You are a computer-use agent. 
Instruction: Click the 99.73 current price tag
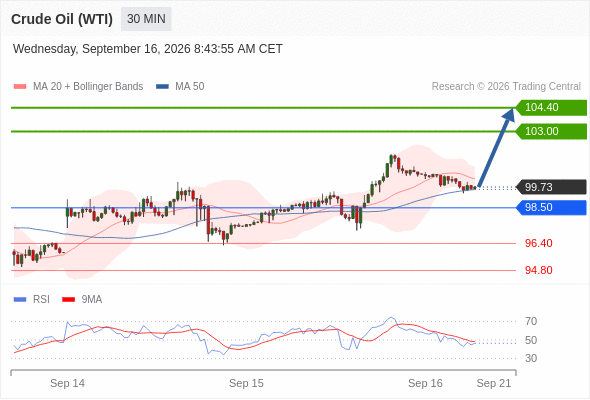click(x=551, y=187)
